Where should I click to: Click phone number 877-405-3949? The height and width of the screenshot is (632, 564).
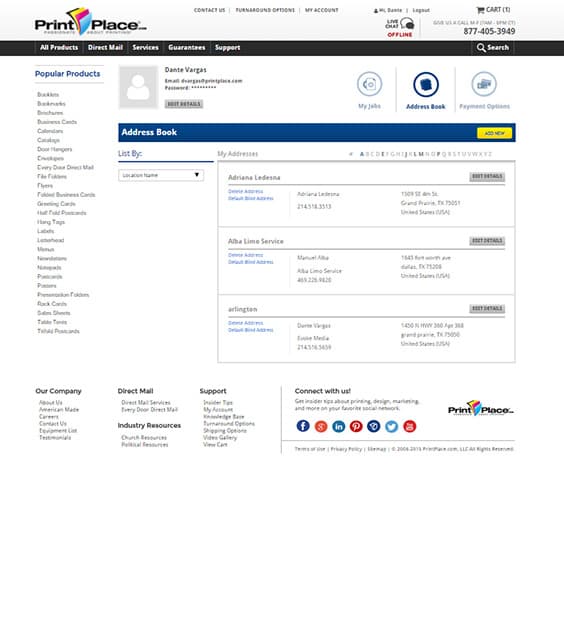click(x=489, y=31)
